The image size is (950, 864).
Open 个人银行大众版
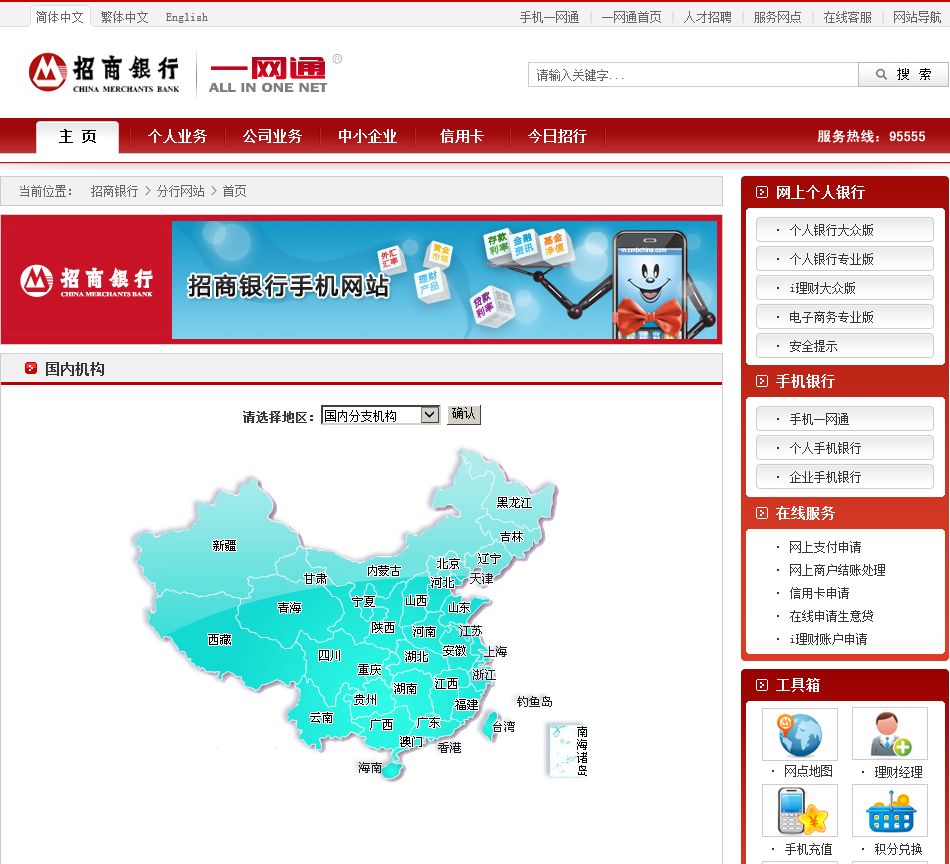pos(845,230)
